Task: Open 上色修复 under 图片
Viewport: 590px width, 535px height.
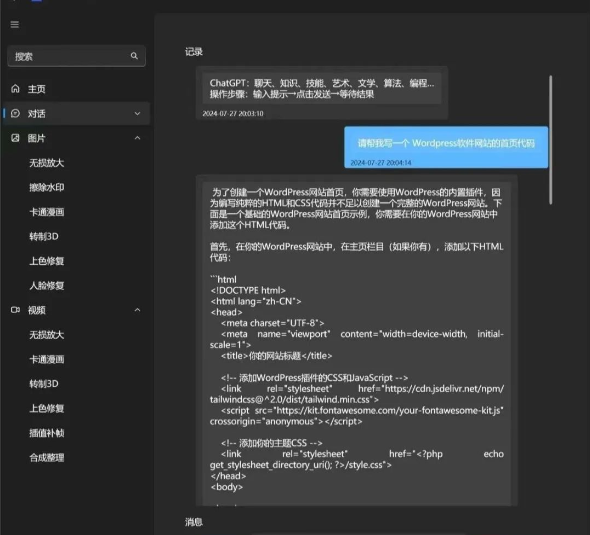Action: tap(47, 261)
